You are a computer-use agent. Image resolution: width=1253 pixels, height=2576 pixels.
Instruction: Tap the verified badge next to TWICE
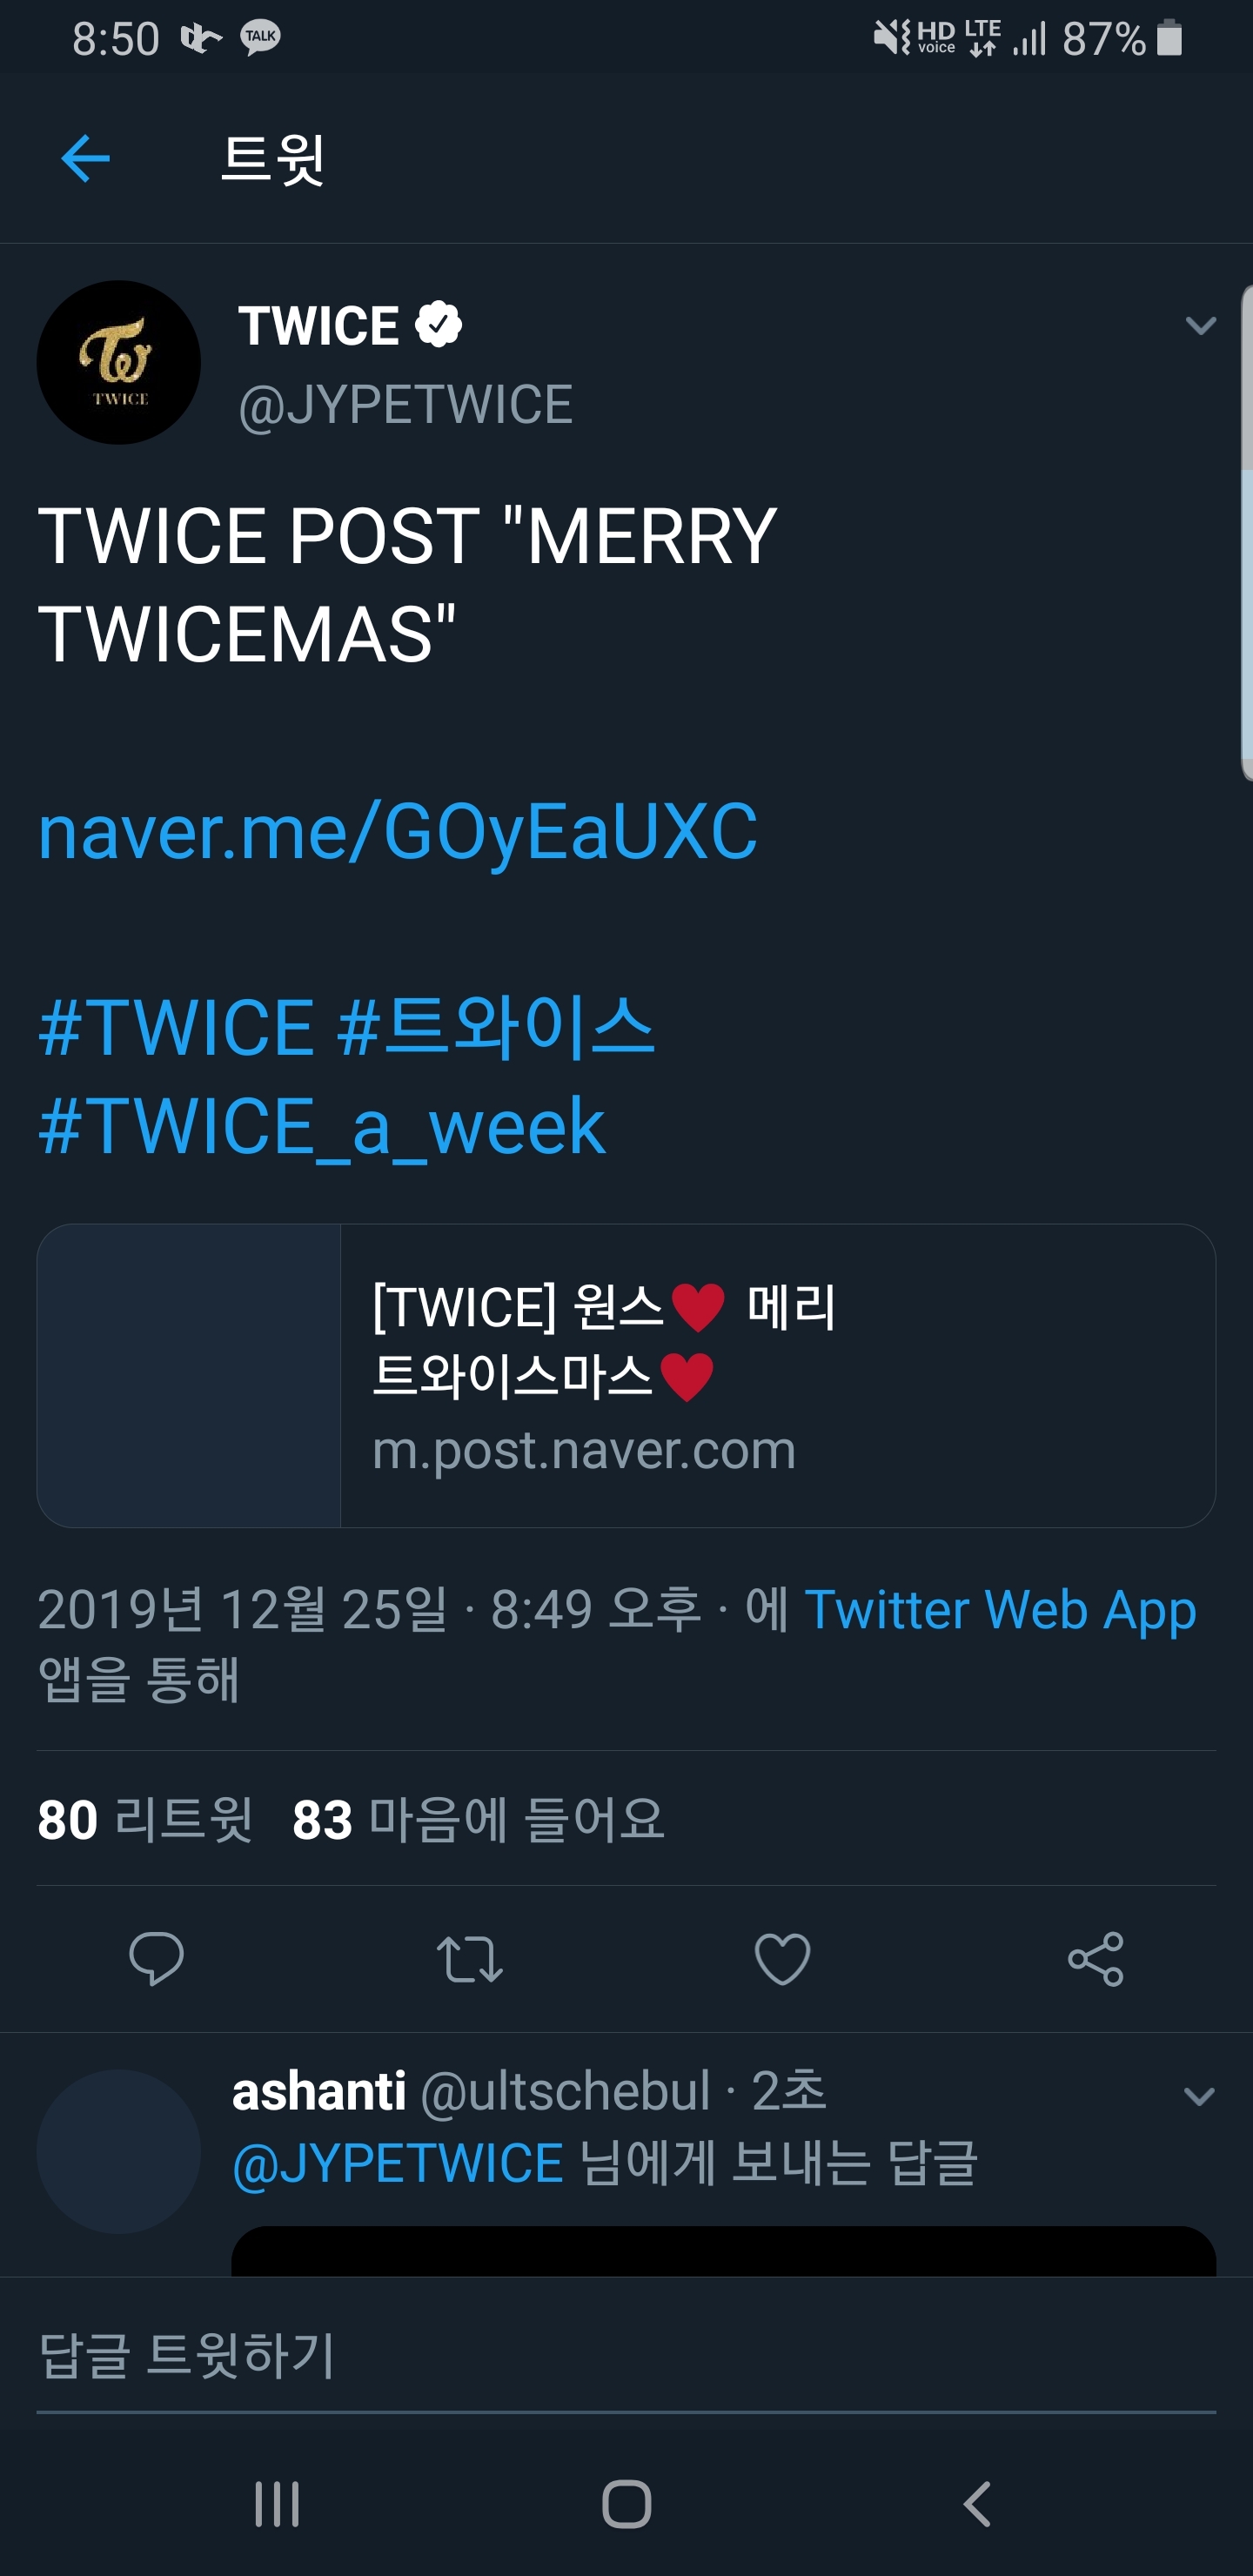point(438,325)
